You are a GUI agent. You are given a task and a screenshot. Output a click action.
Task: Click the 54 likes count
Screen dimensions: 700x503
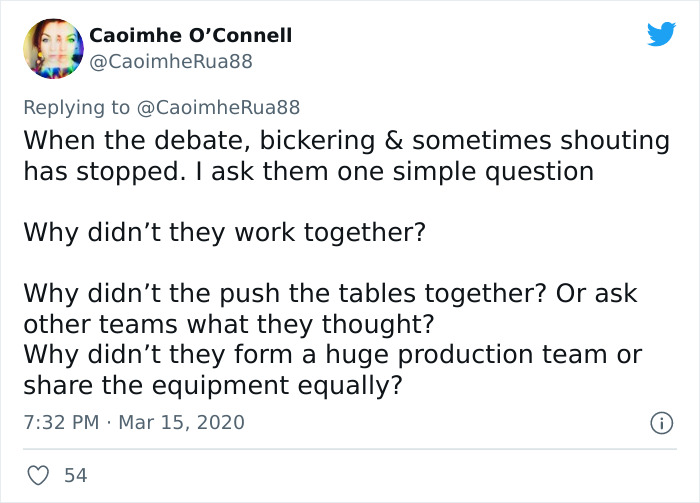[x=75, y=475]
